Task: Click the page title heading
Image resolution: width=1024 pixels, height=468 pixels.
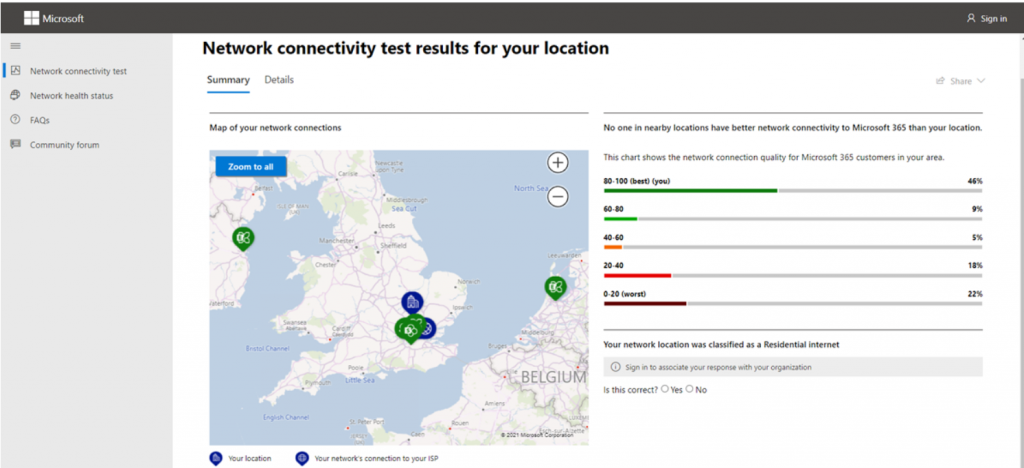Action: [x=406, y=48]
